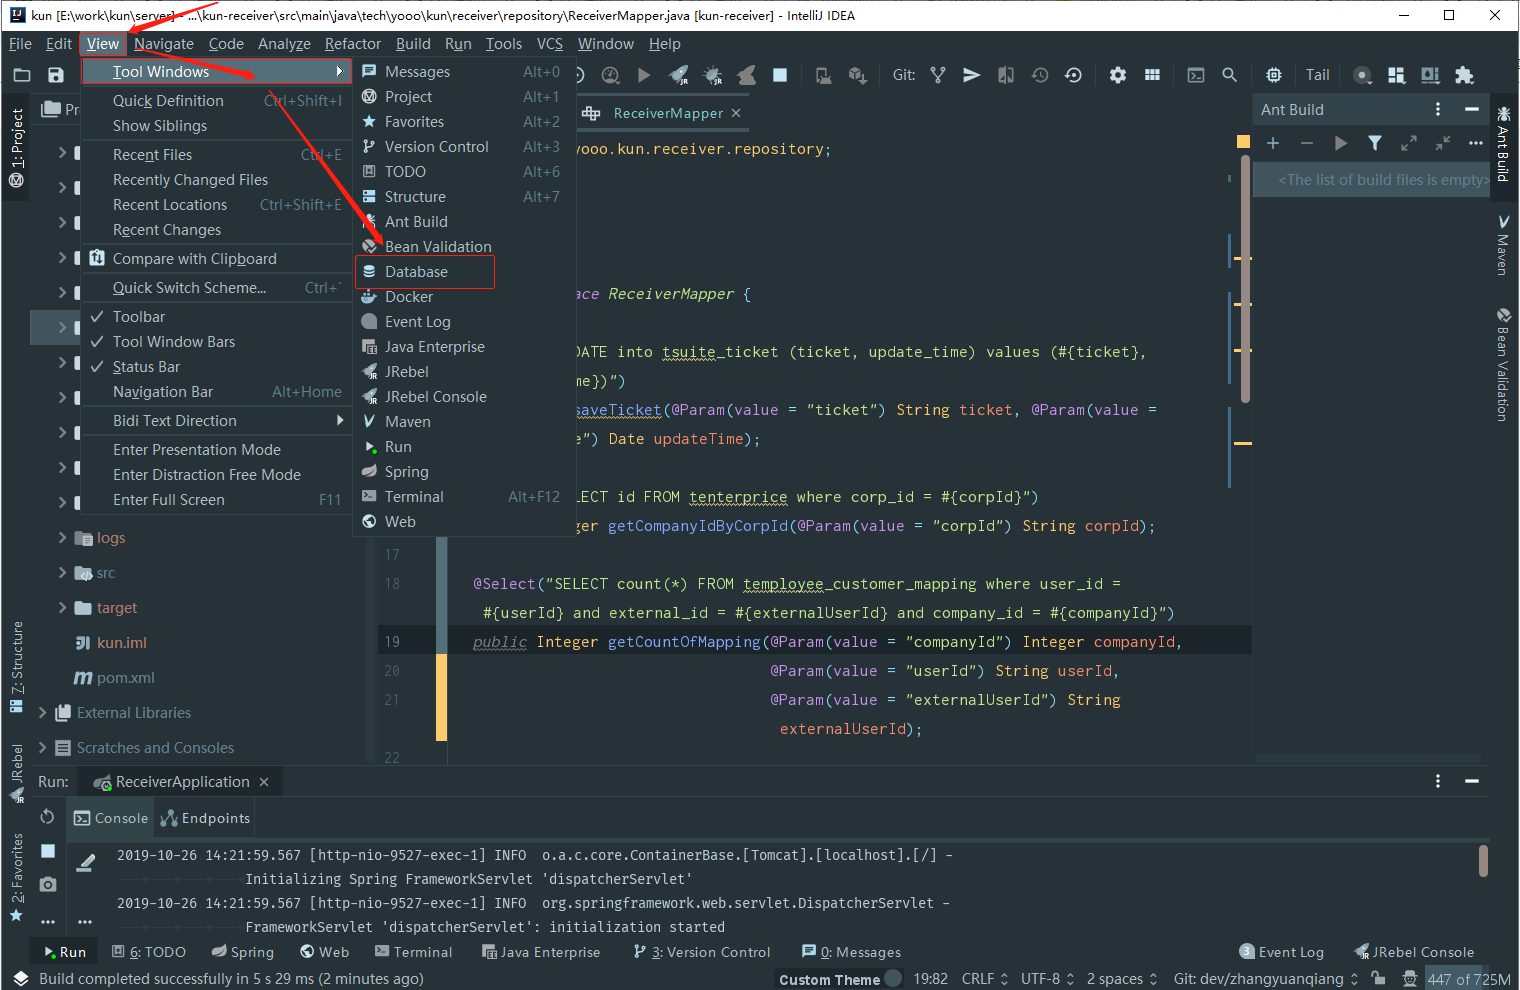Hide the Ant Build panel
This screenshot has width=1520, height=990.
click(x=1471, y=109)
